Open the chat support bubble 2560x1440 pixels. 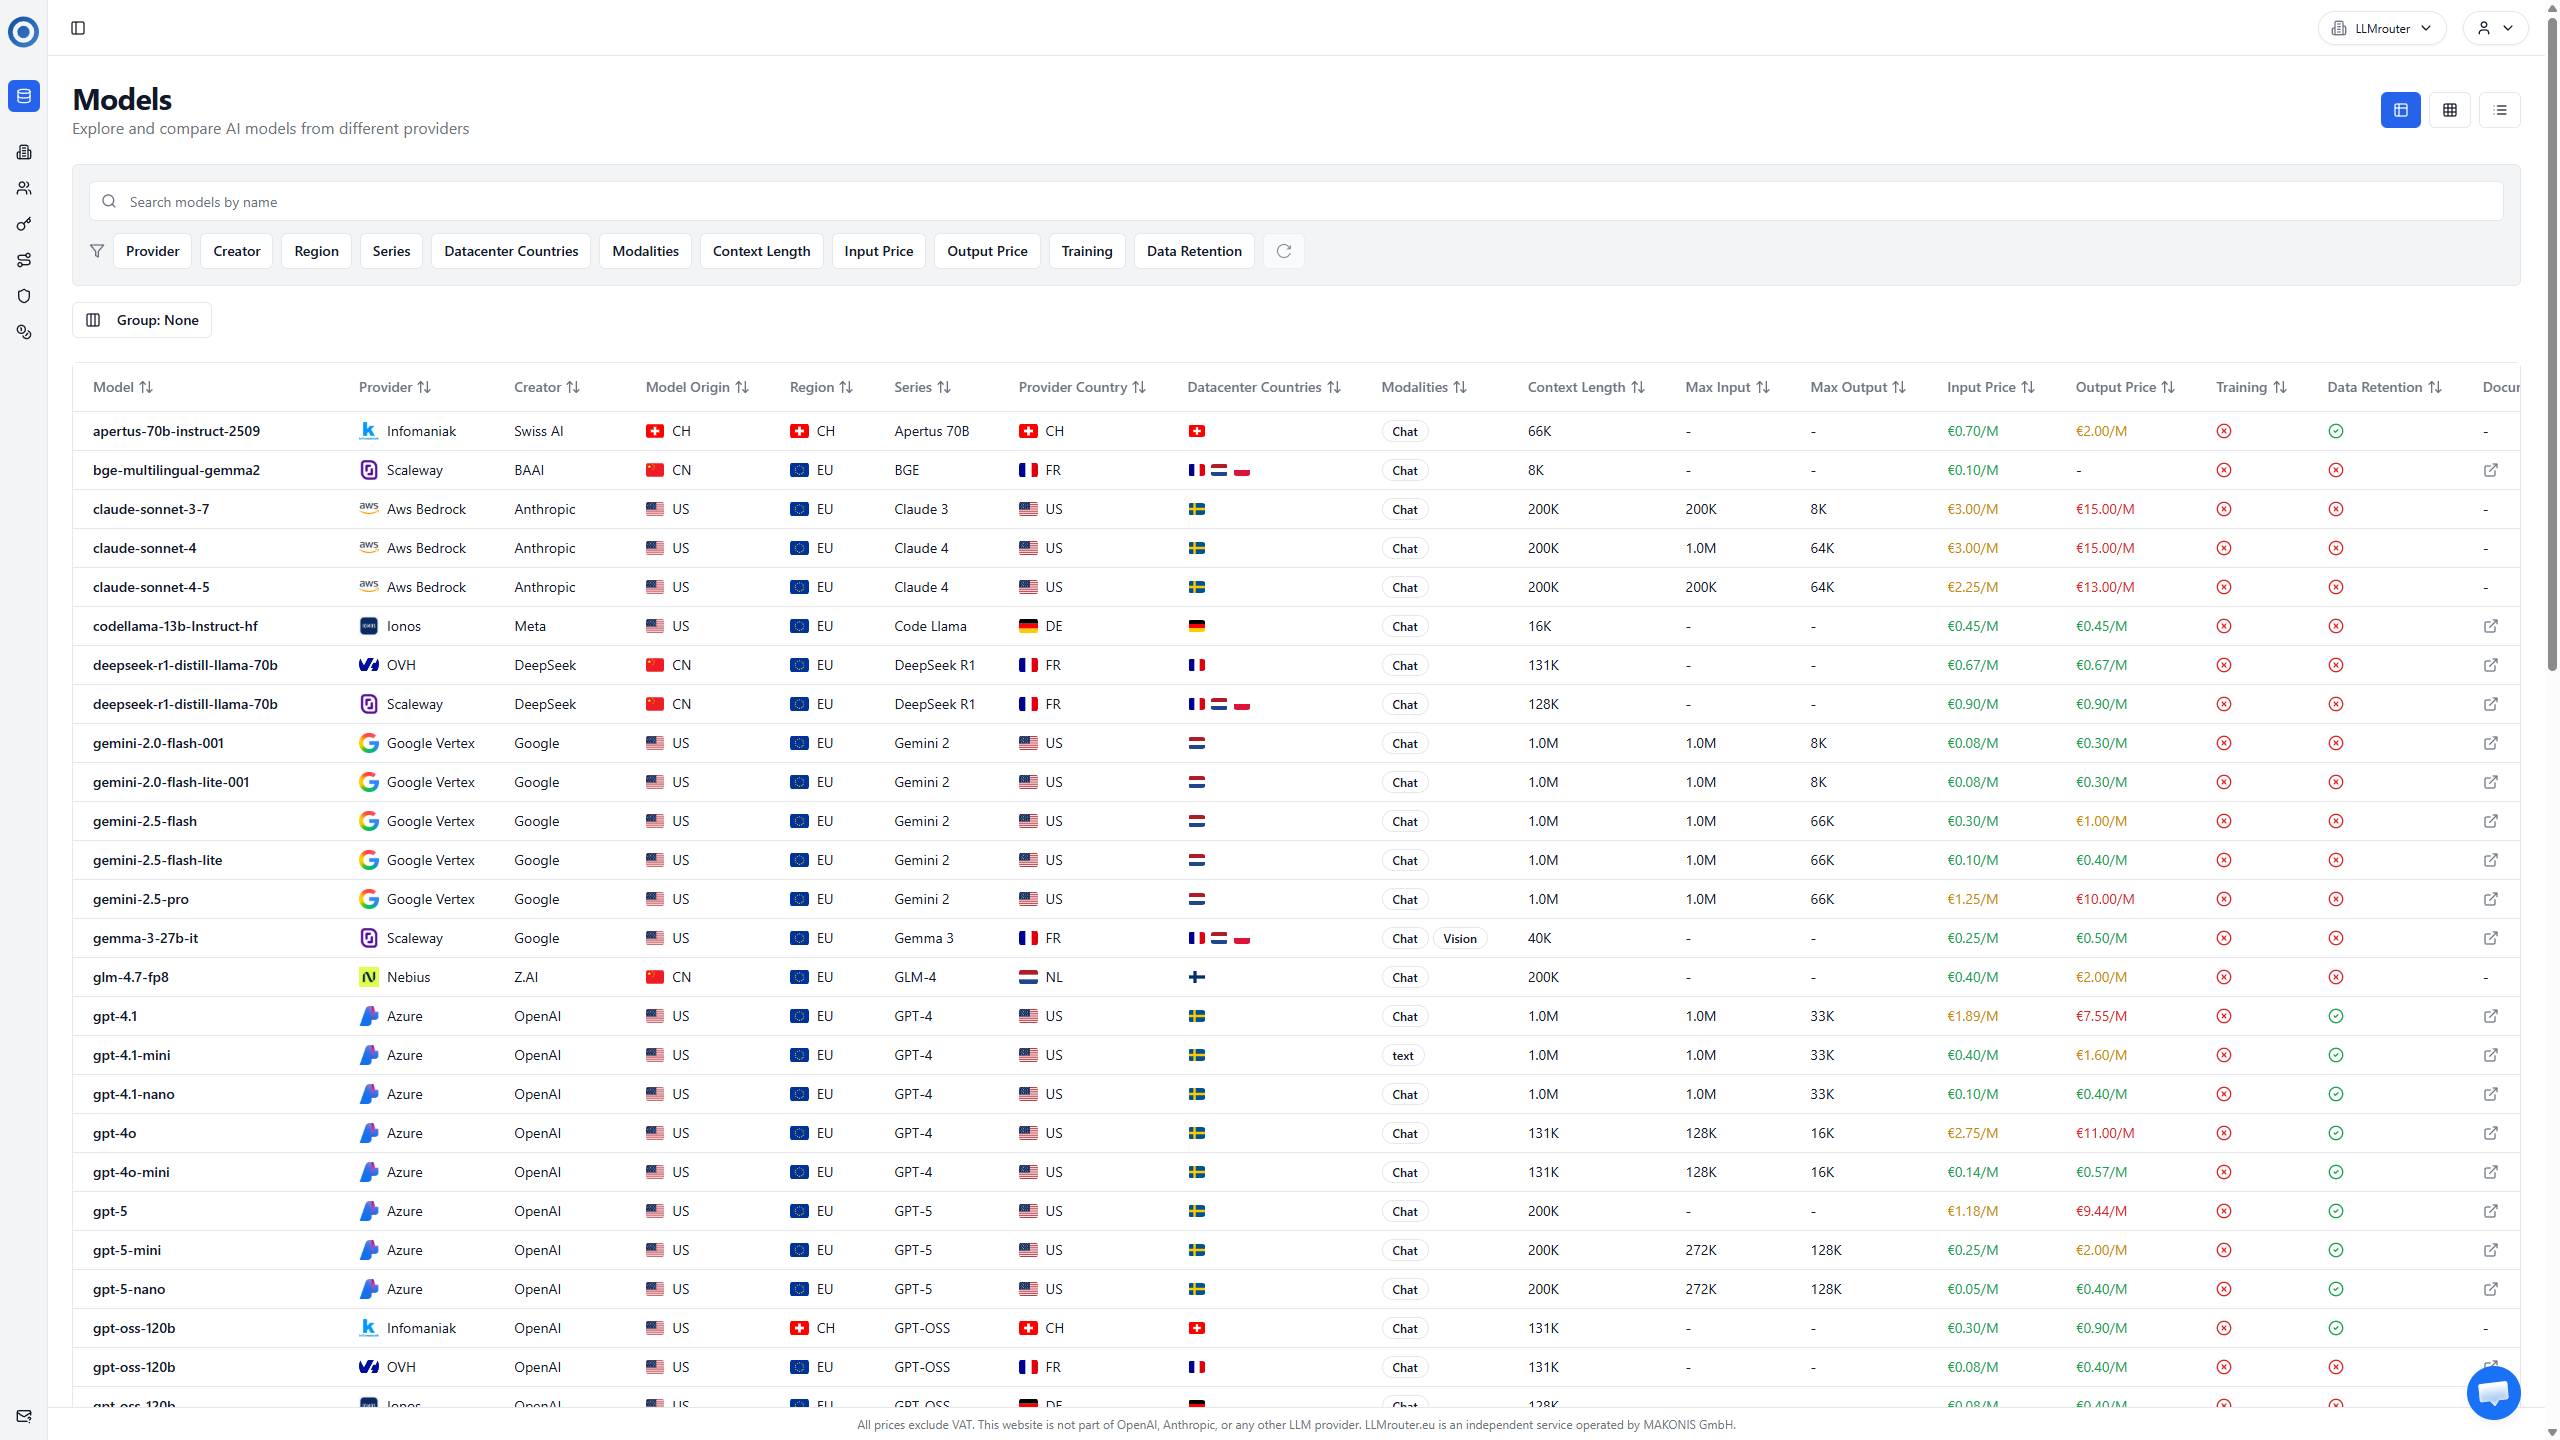[2493, 1392]
